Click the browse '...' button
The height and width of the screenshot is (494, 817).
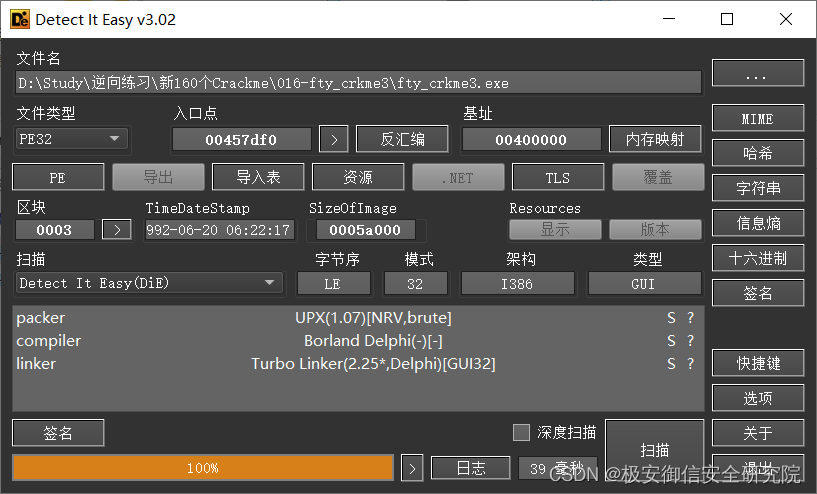click(758, 73)
